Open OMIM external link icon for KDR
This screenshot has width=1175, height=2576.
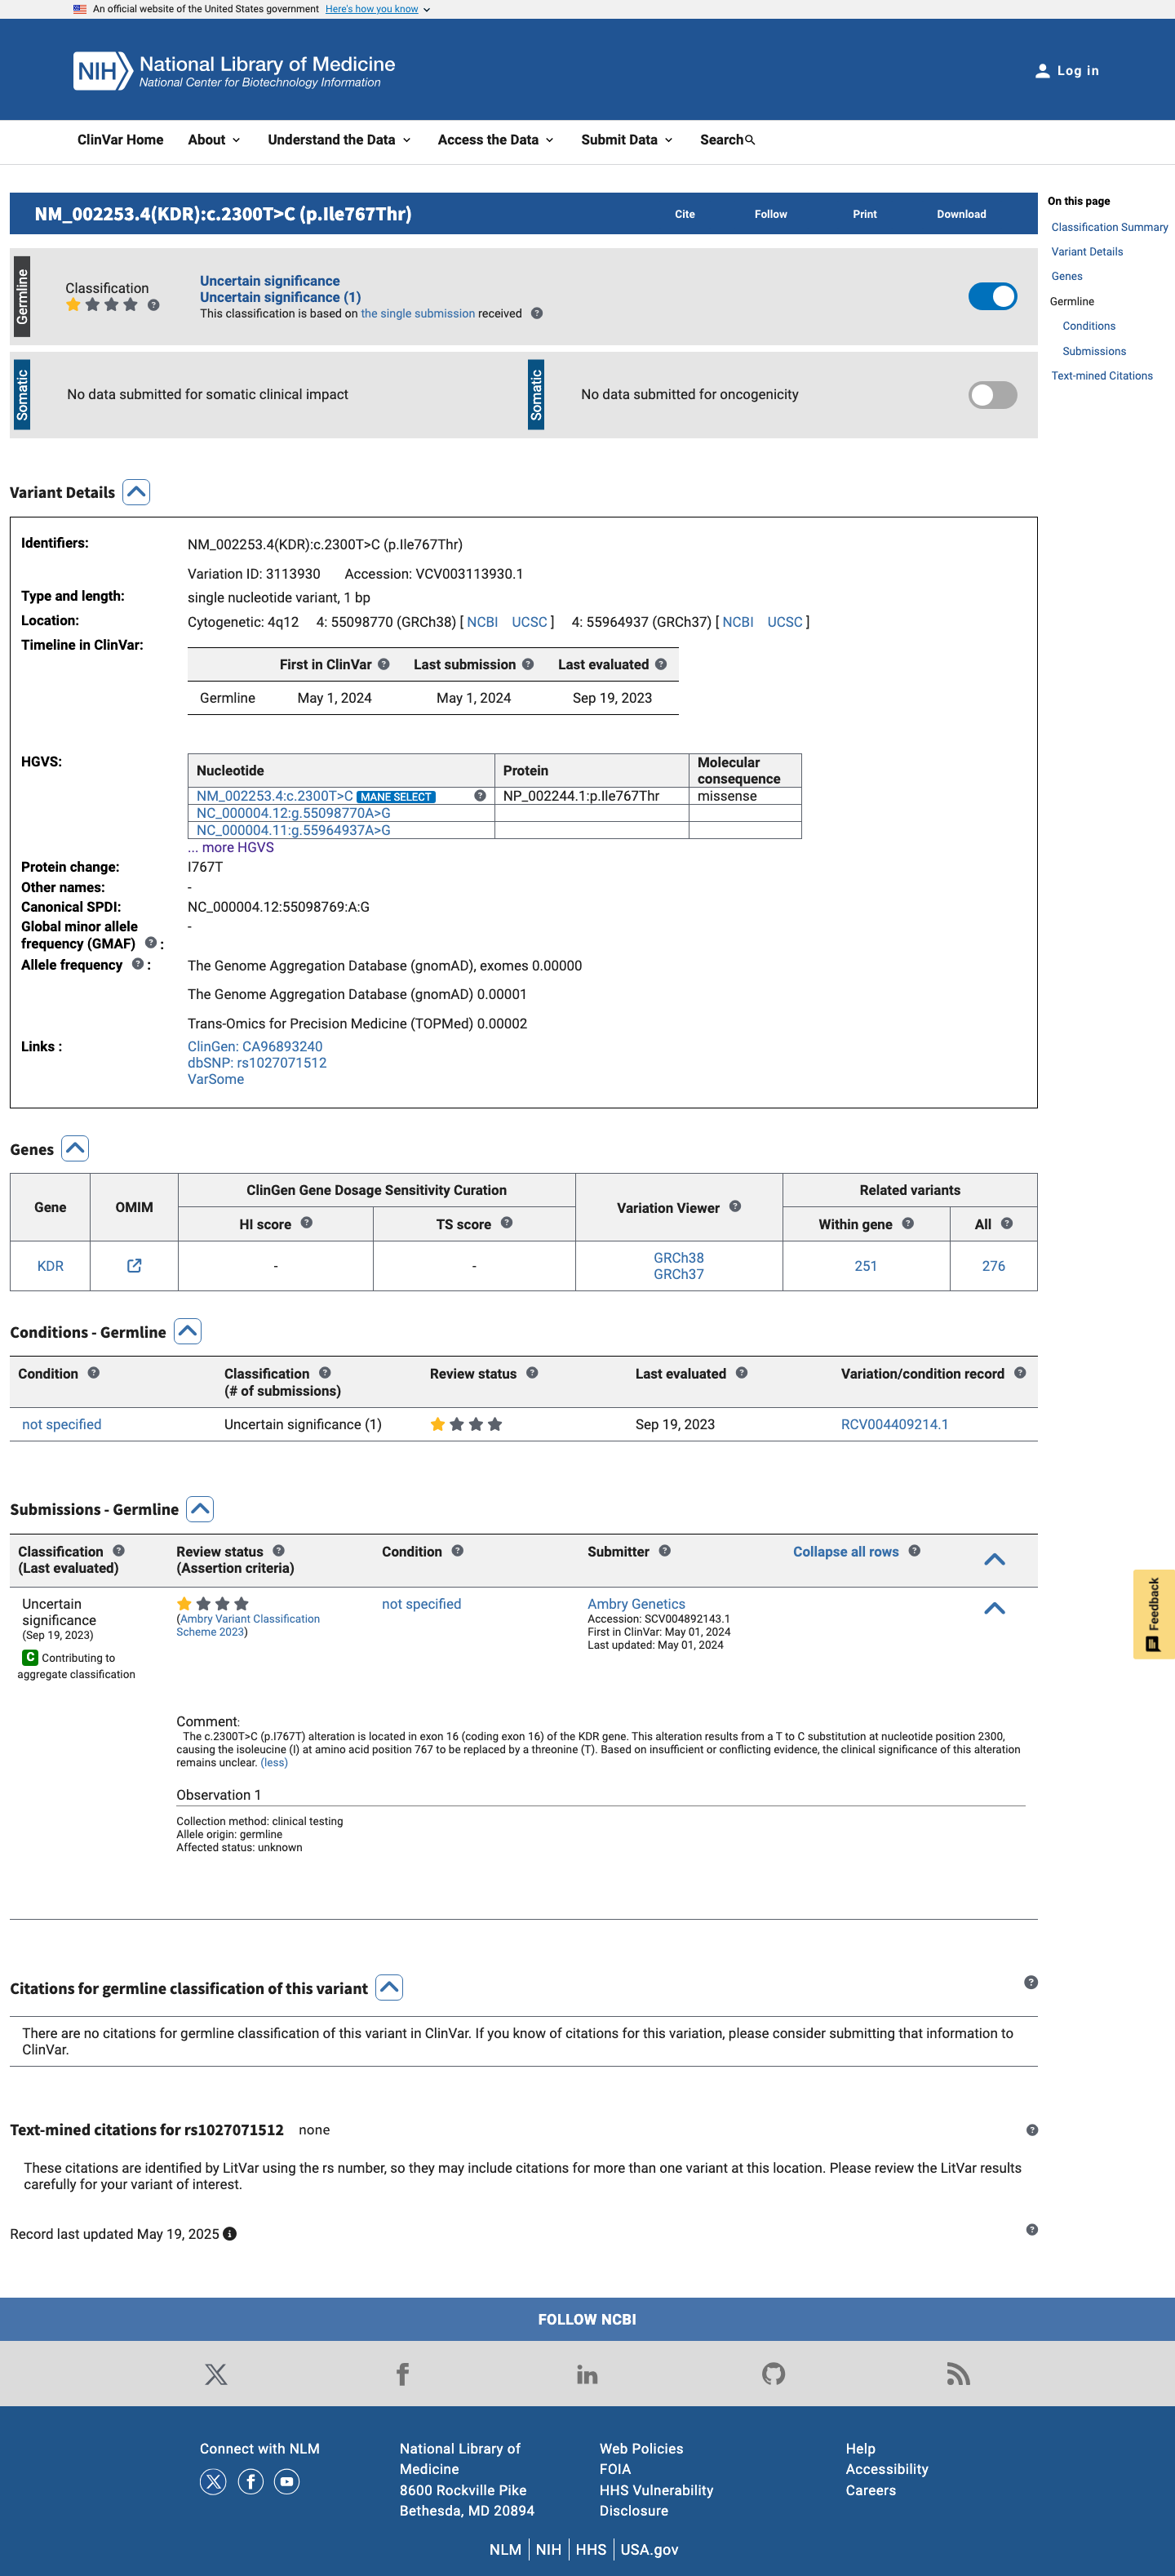coord(134,1265)
